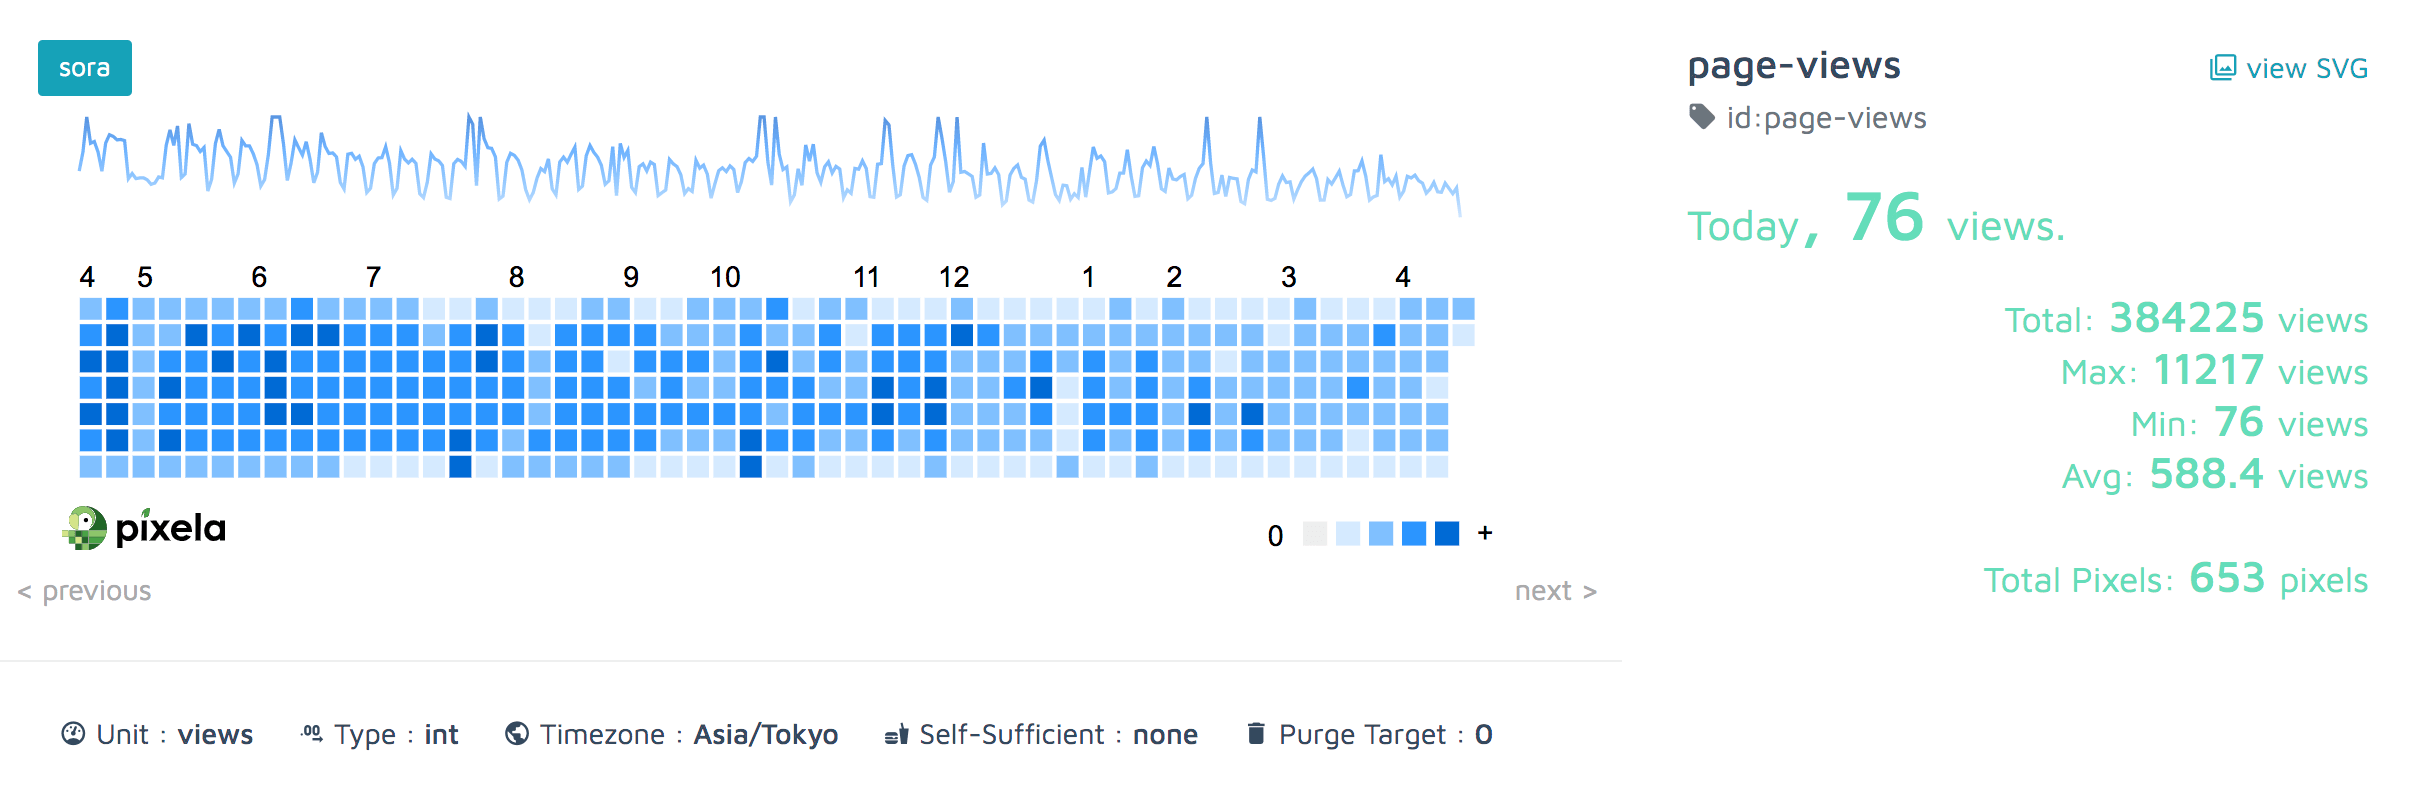Click the Self-Sufficient icon
The image size is (2430, 800).
click(896, 735)
